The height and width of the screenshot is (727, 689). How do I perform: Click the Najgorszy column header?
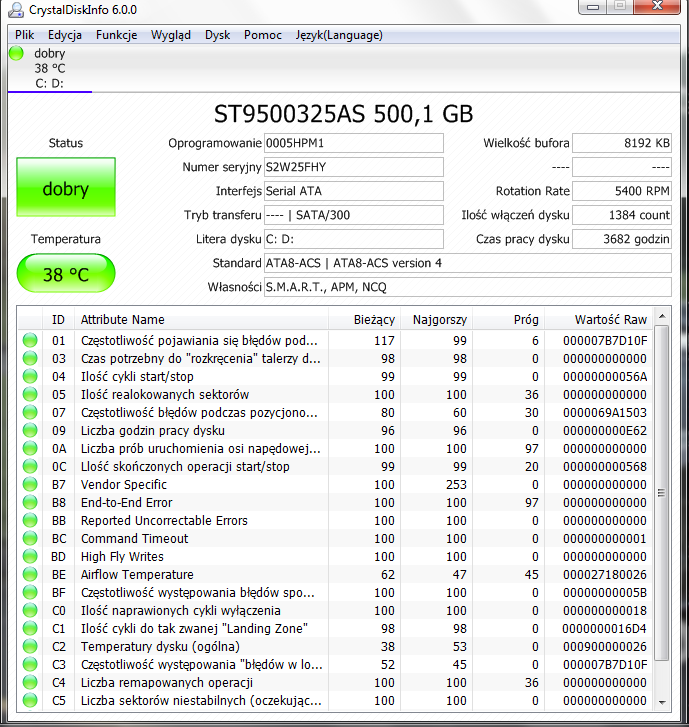(x=436, y=319)
